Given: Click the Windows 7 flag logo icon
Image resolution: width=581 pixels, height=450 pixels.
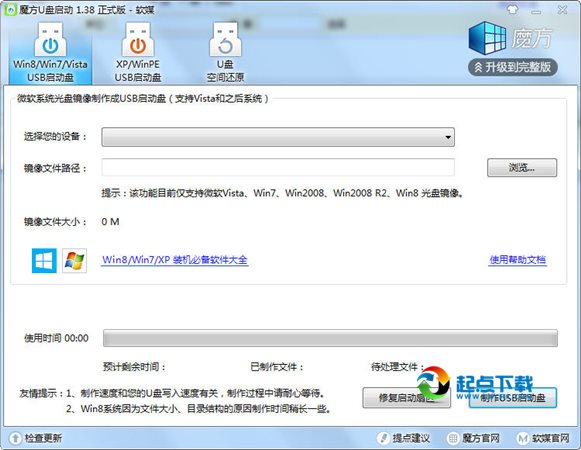Looking at the screenshot, I should [x=74, y=260].
